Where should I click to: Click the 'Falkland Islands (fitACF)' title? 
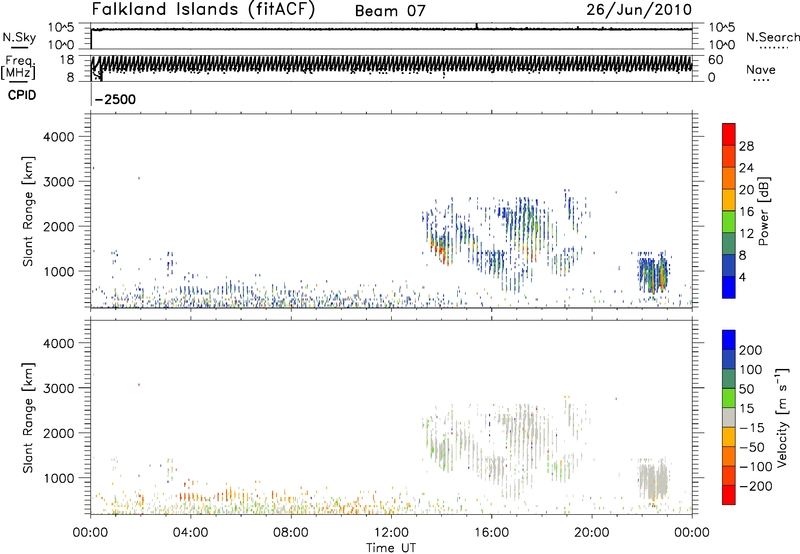coord(203,9)
